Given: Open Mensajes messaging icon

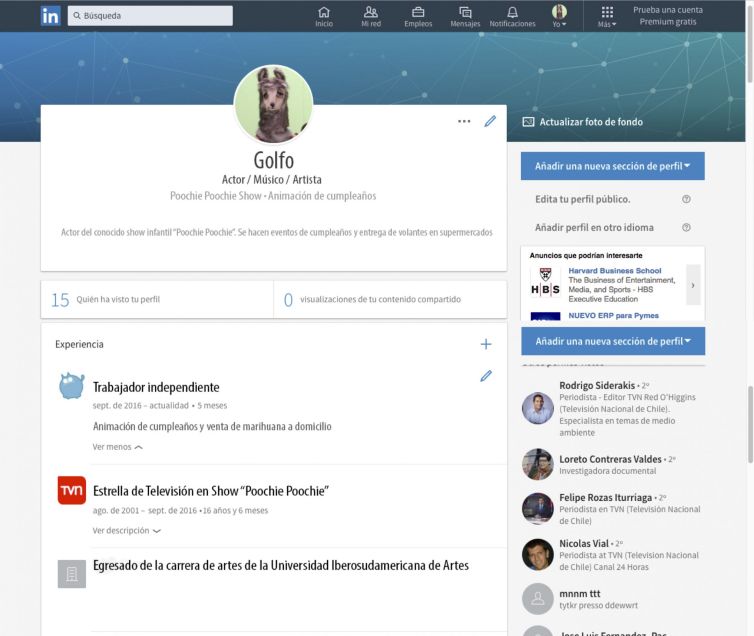Looking at the screenshot, I should coord(465,13).
